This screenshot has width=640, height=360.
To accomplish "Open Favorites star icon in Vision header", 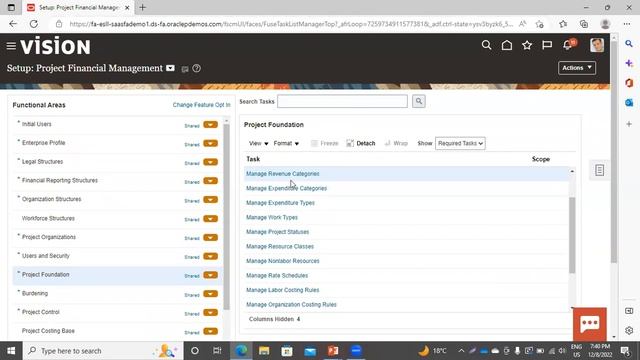I will pos(527,45).
